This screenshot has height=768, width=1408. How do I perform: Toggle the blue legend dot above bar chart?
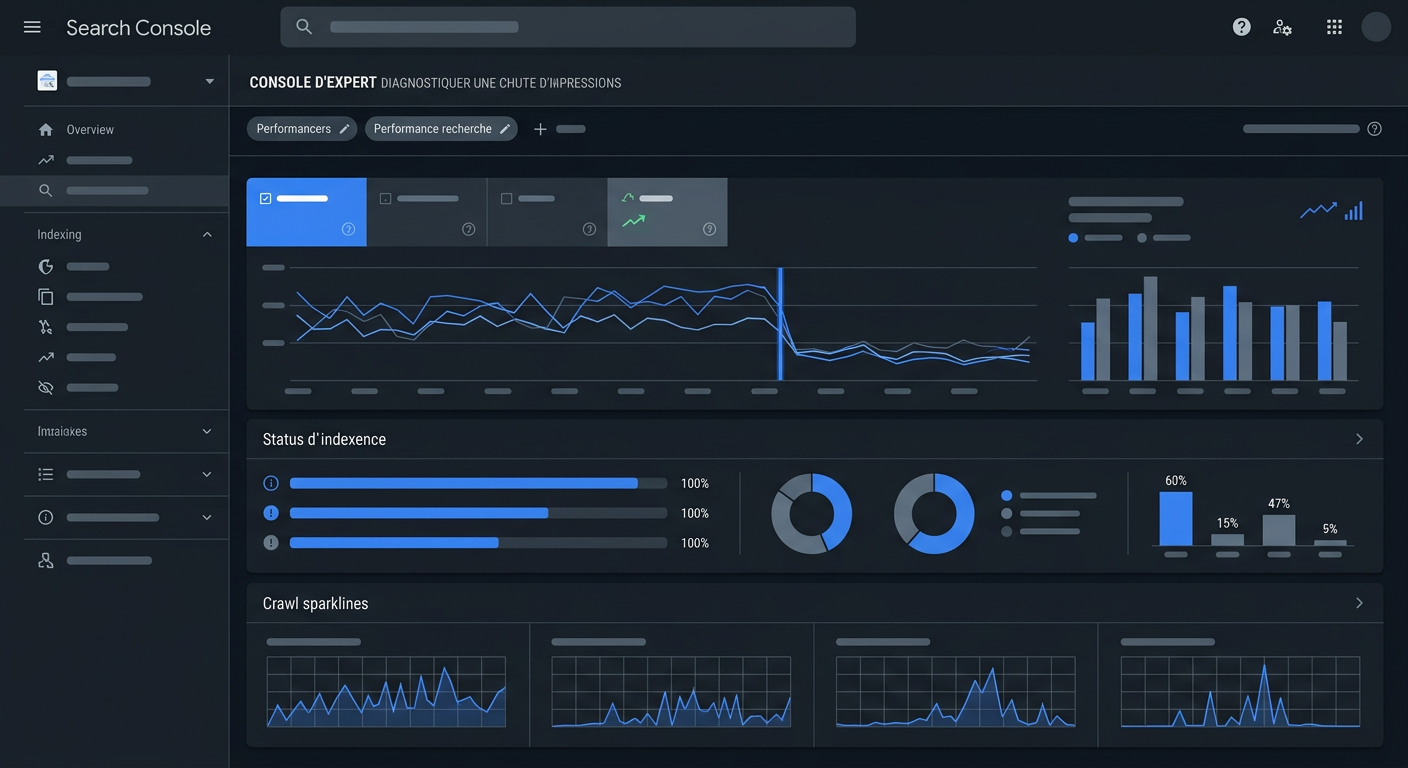coord(1073,238)
